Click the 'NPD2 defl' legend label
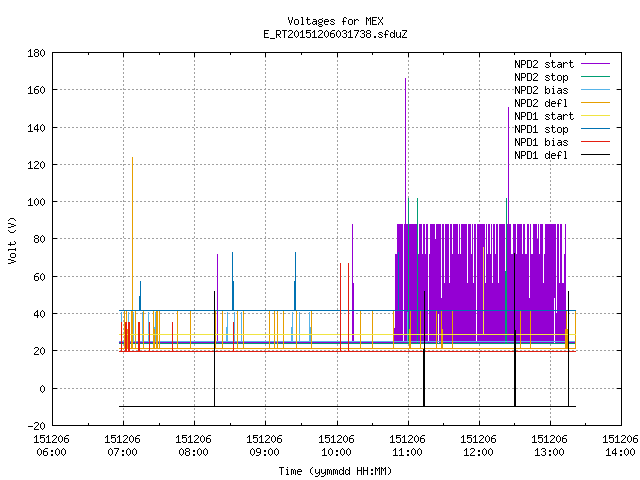Viewport: 640px width, 480px height. click(x=541, y=103)
